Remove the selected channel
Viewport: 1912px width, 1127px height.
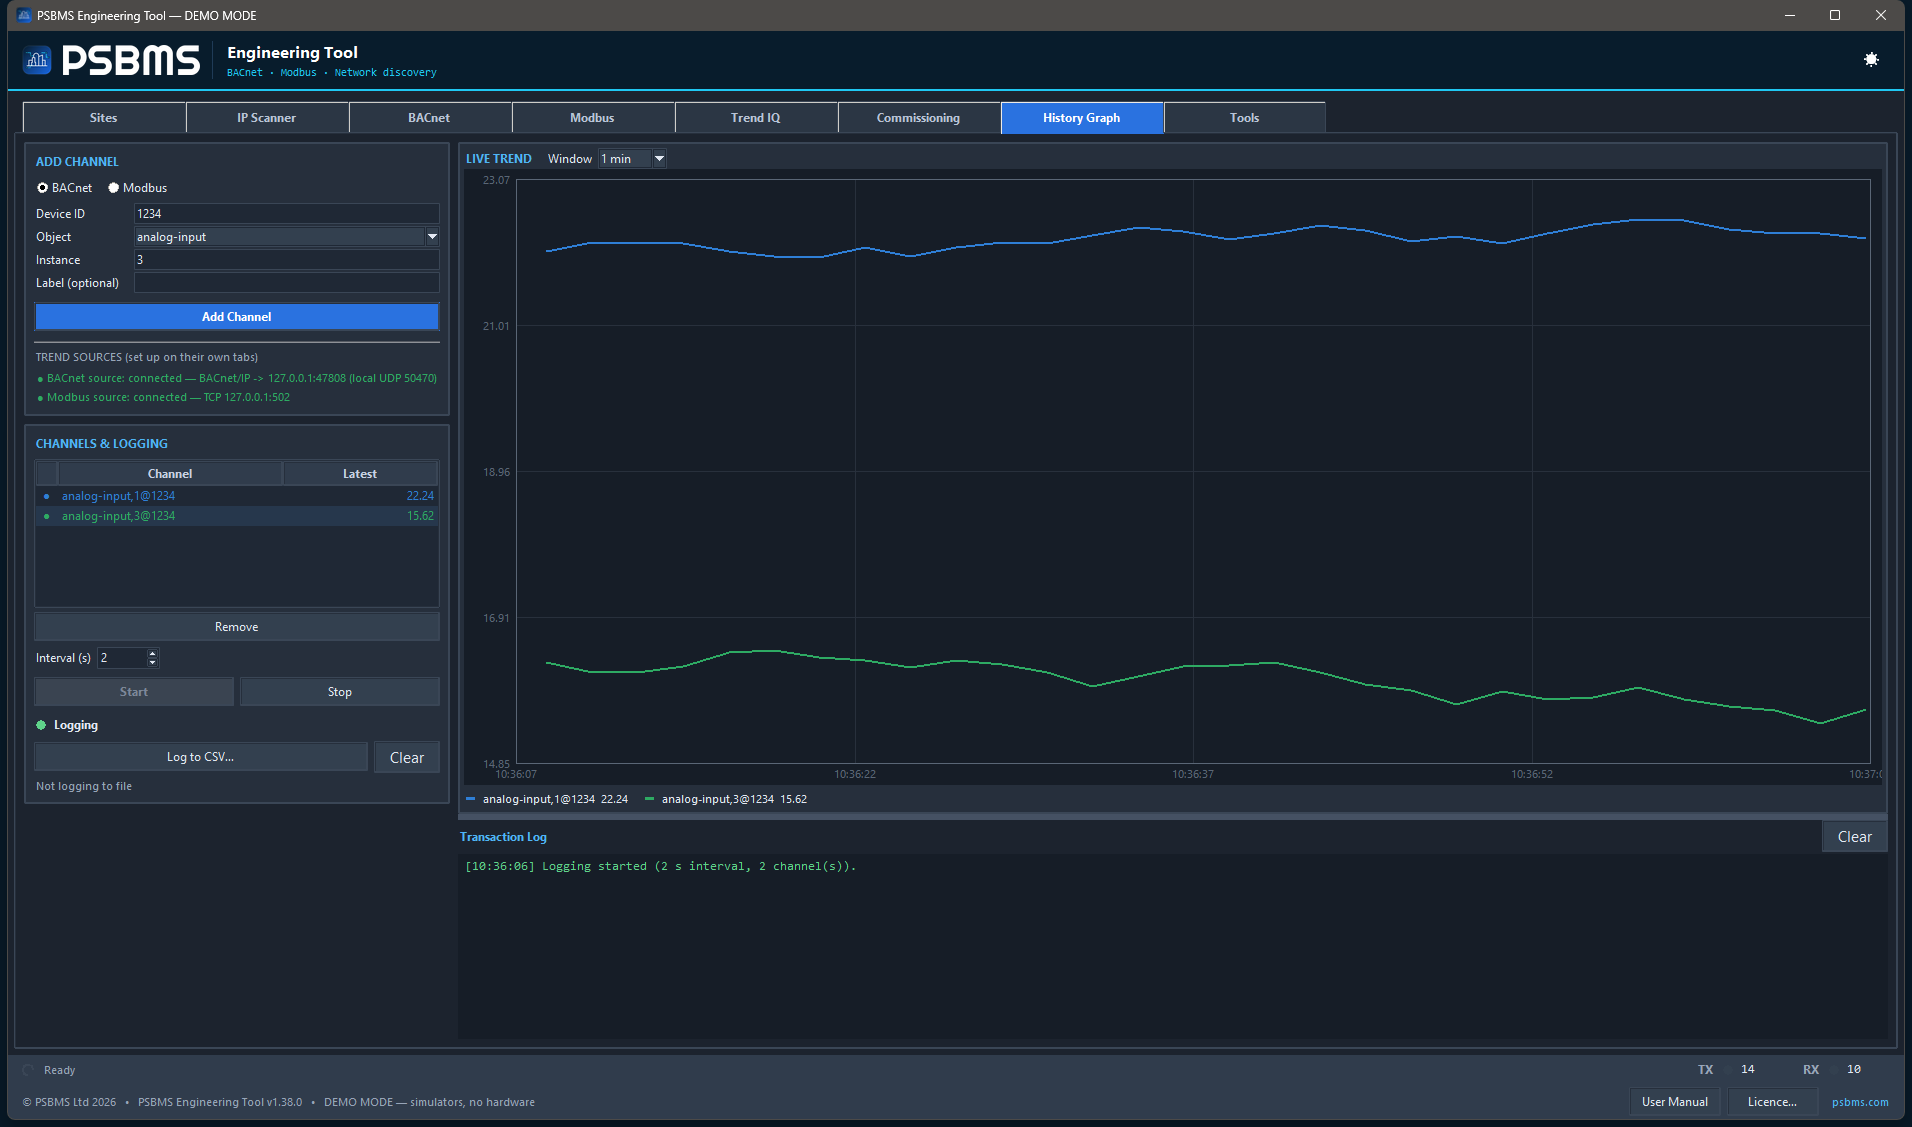click(x=237, y=627)
